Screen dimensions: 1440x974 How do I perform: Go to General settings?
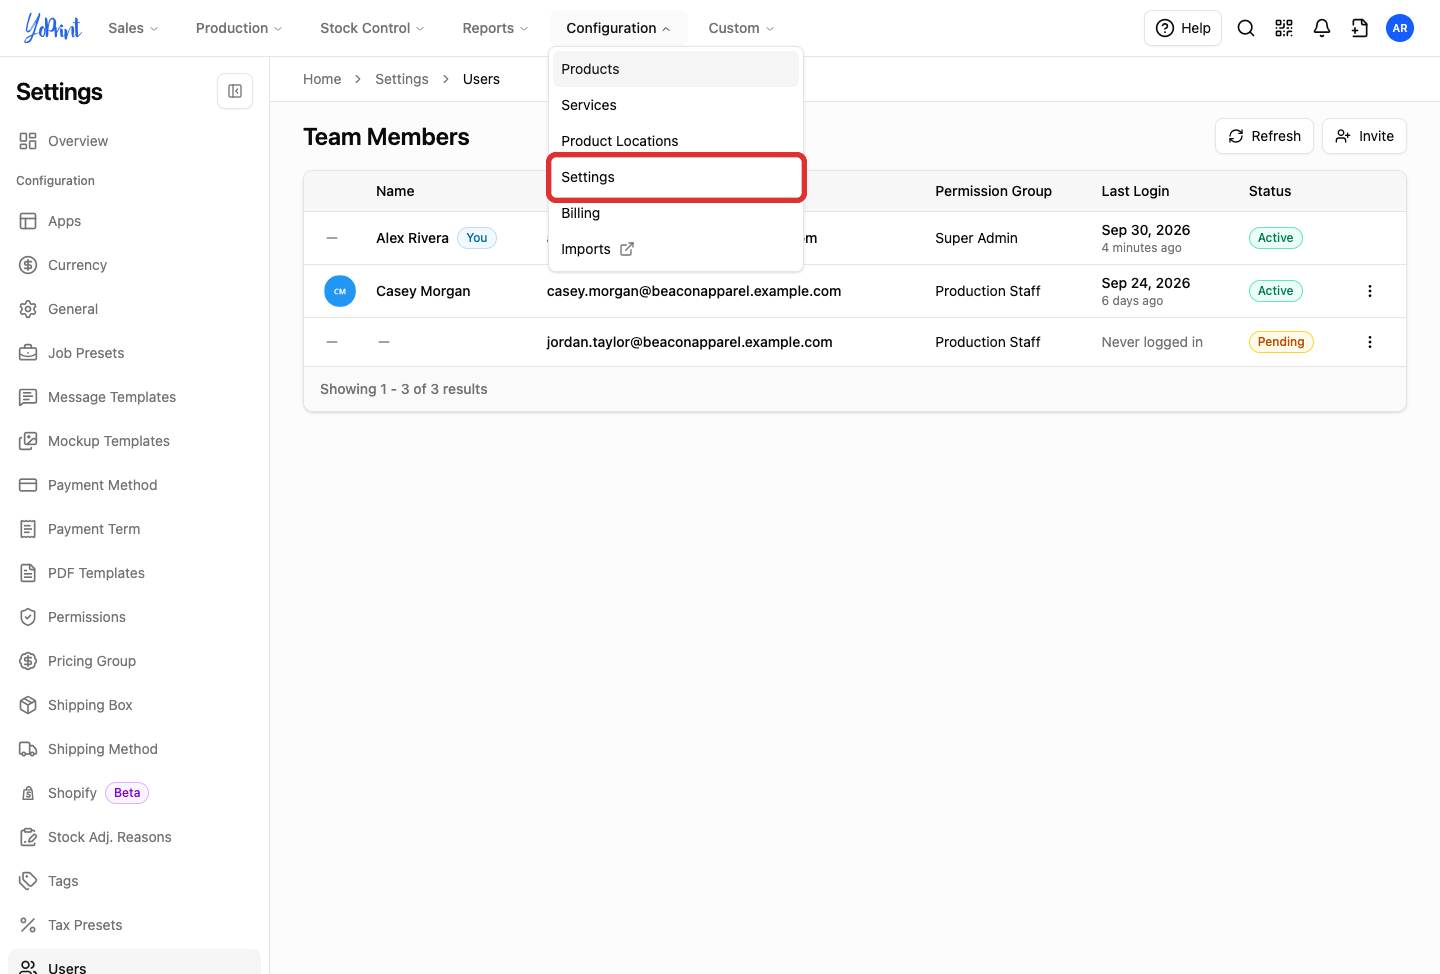[134, 309]
